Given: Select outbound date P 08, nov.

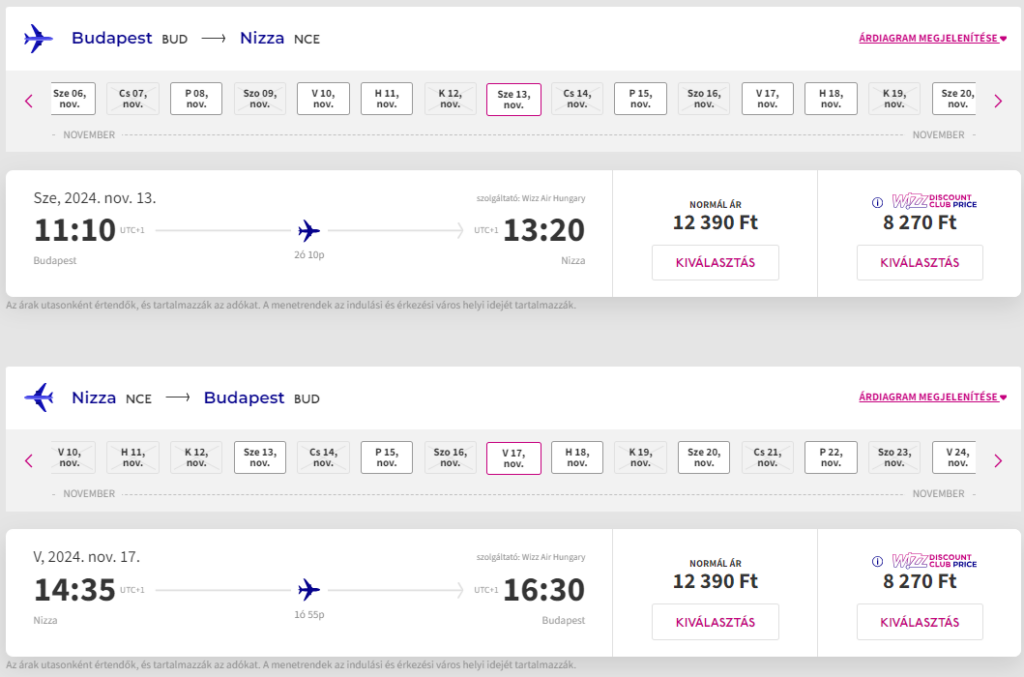Looking at the screenshot, I should coord(196,99).
